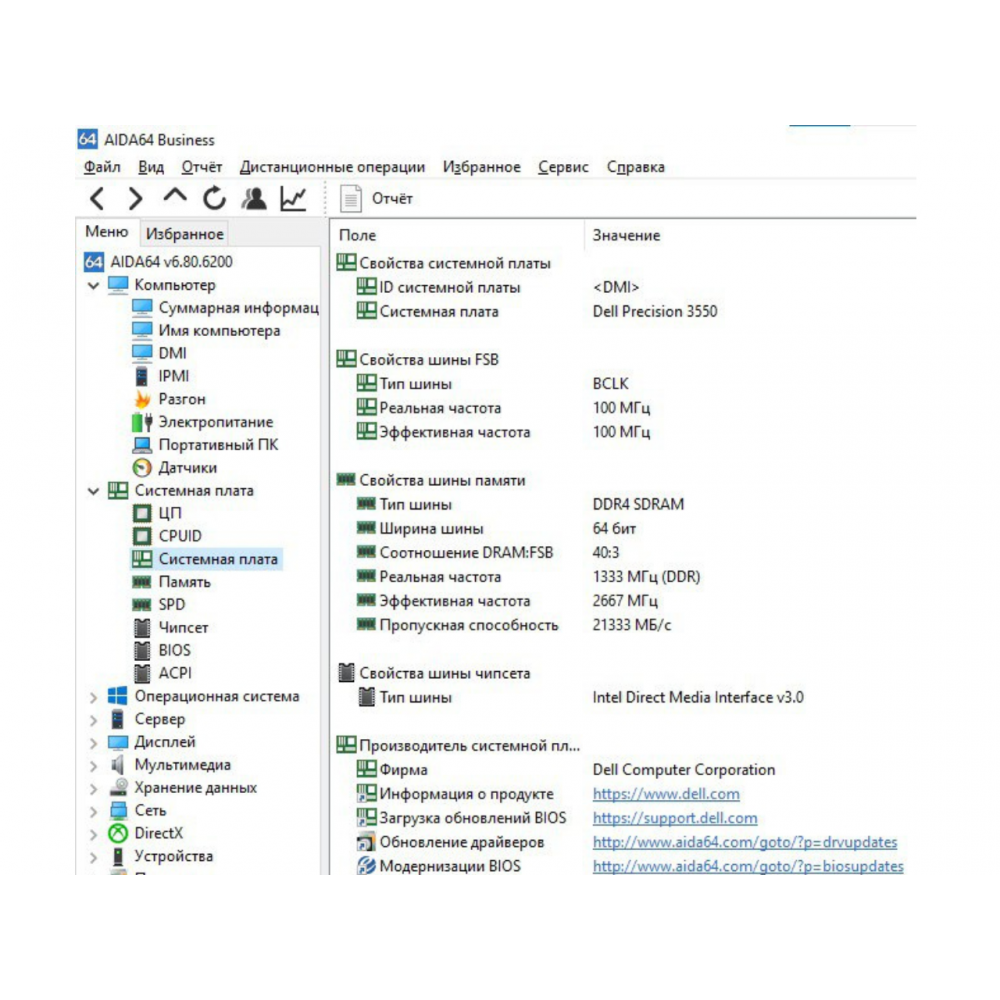
Task: Expand the Операционная система node
Action: tap(94, 698)
